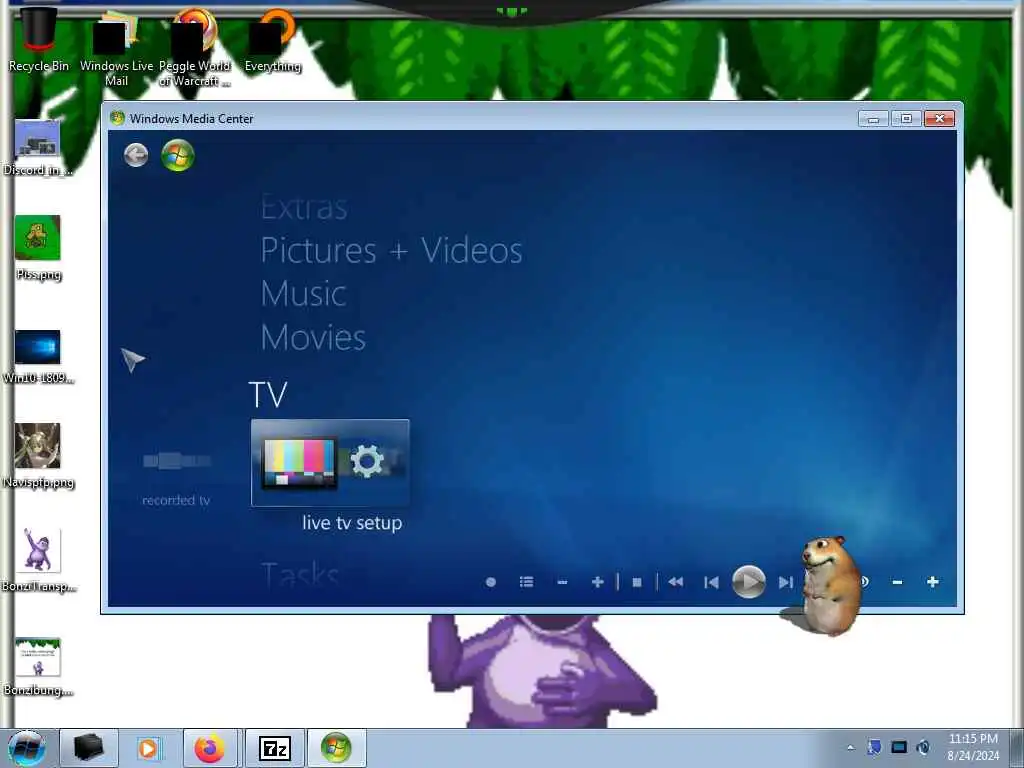Viewport: 1024px width, 768px height.
Task: Go back with the Media Center back arrow
Action: (136, 155)
